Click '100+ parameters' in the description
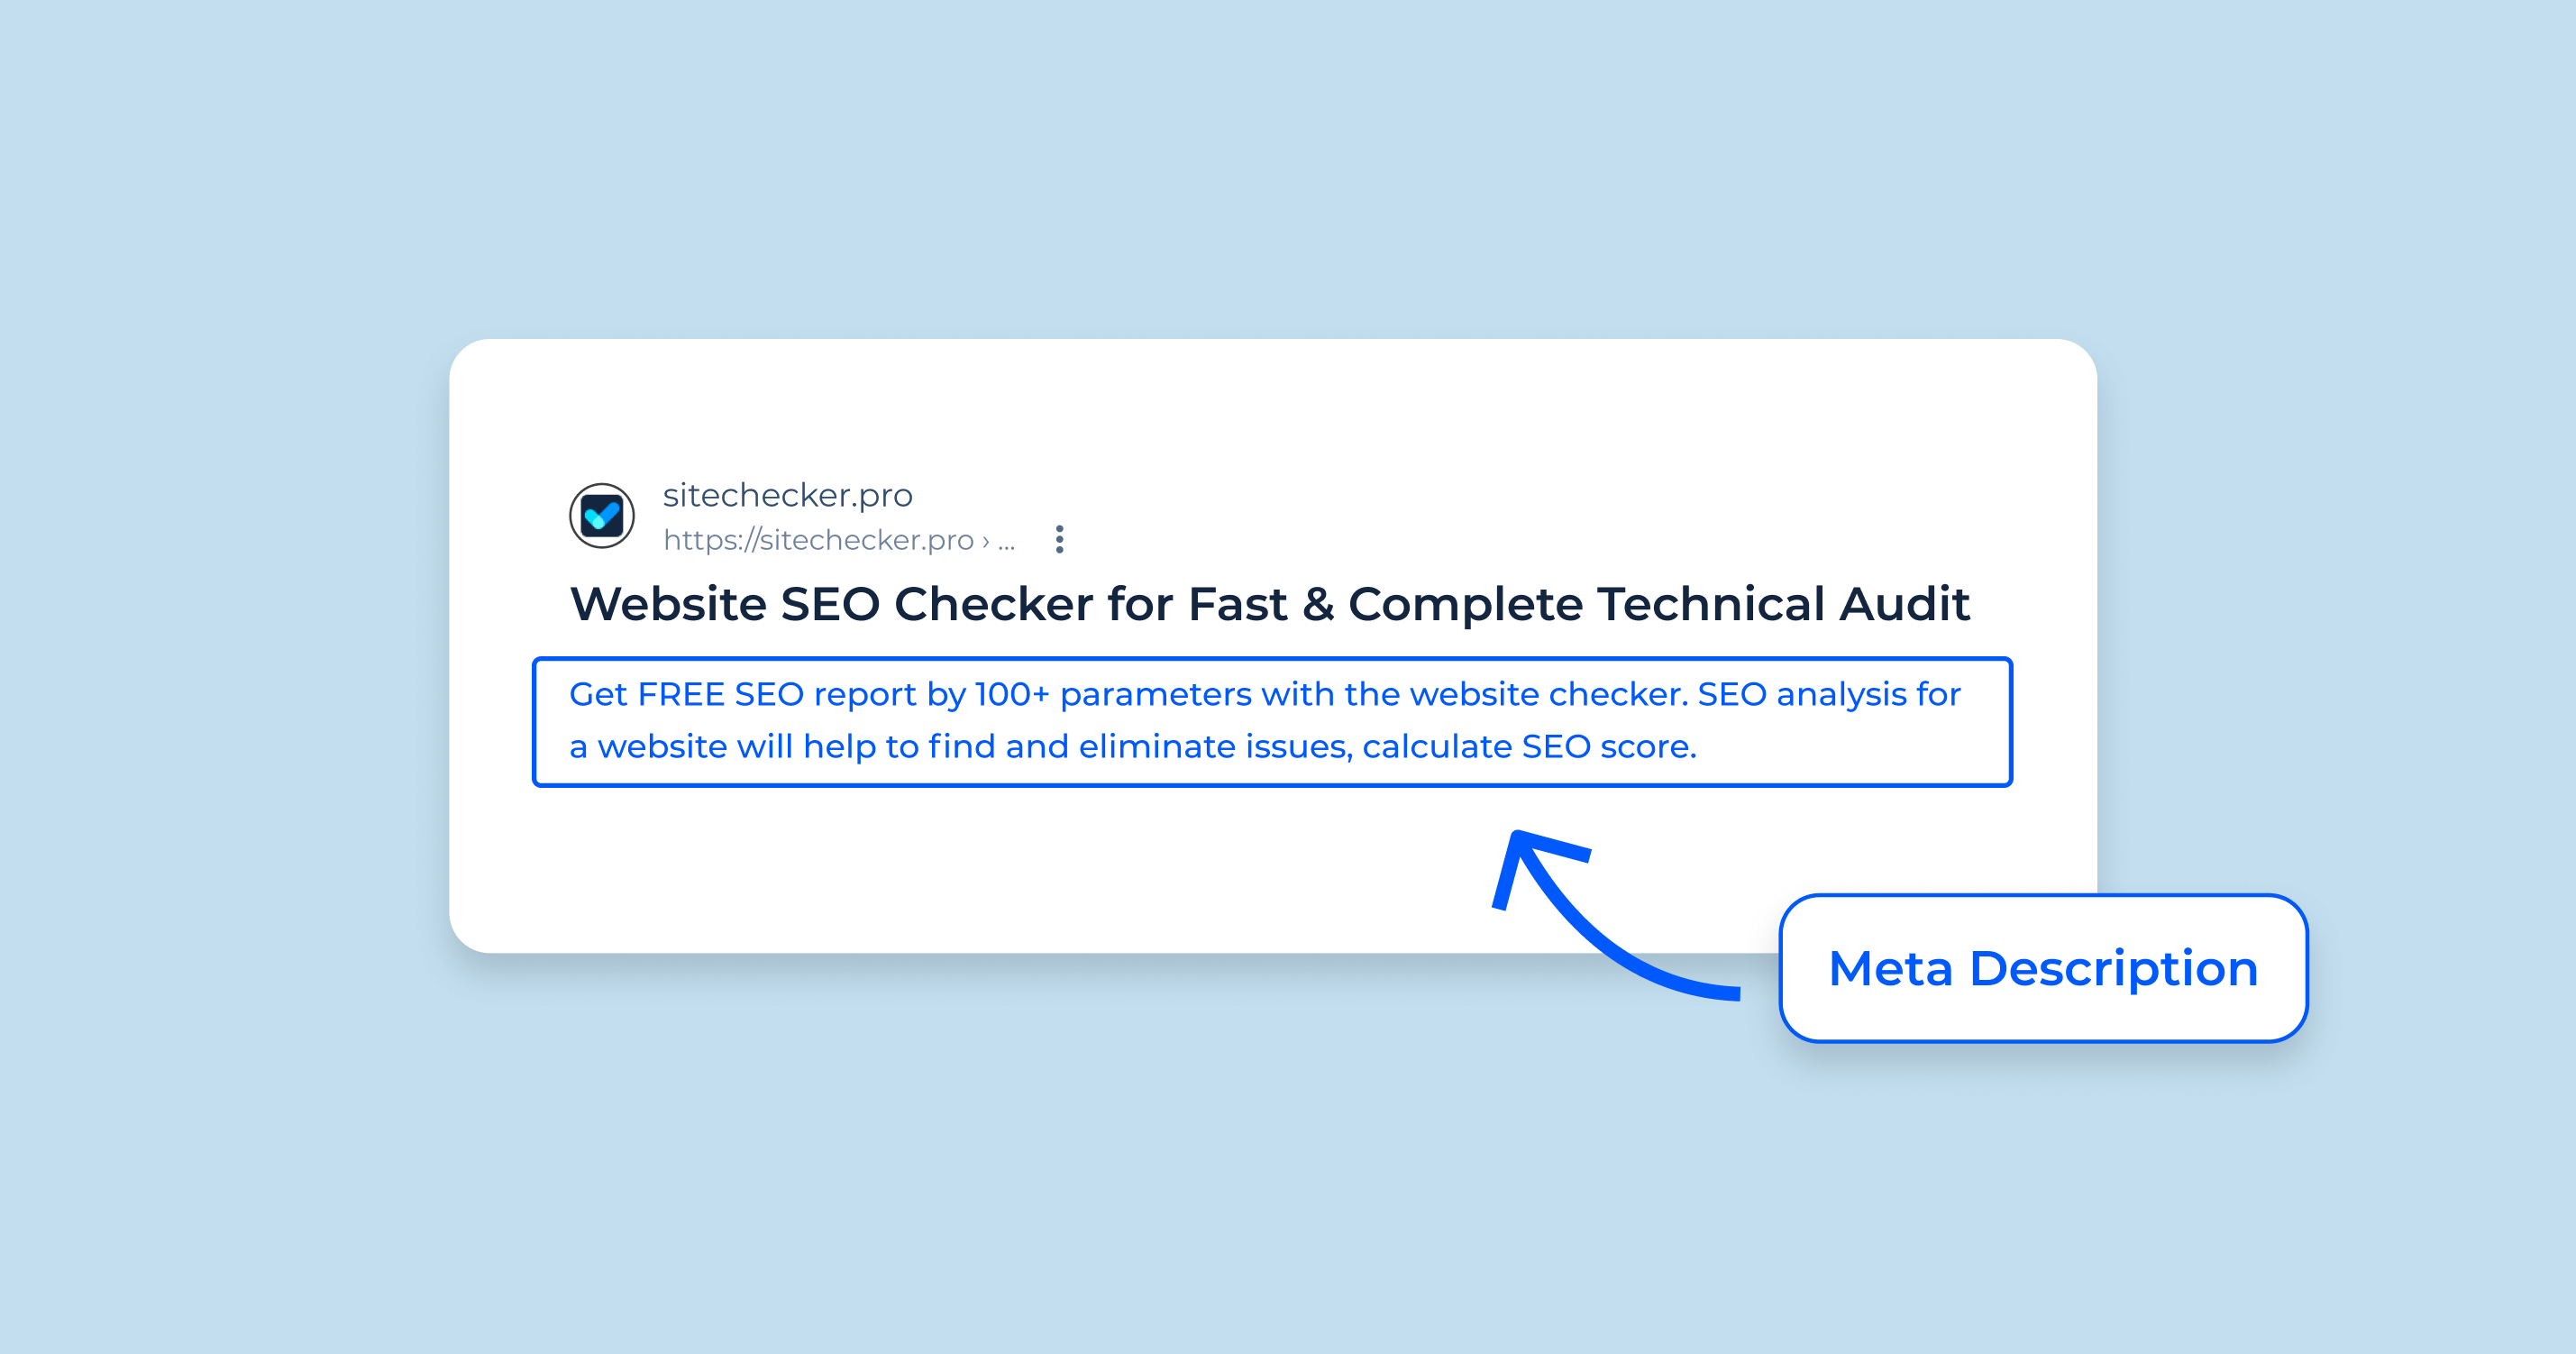2576x1354 pixels. [x=1112, y=694]
